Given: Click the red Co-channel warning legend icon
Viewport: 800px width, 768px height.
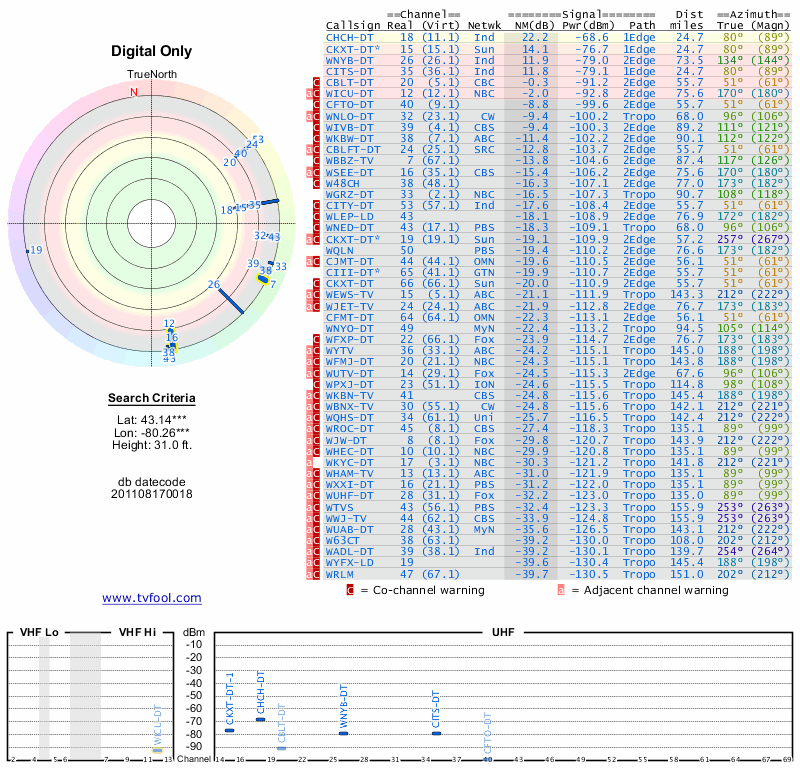Looking at the screenshot, I should pos(350,590).
